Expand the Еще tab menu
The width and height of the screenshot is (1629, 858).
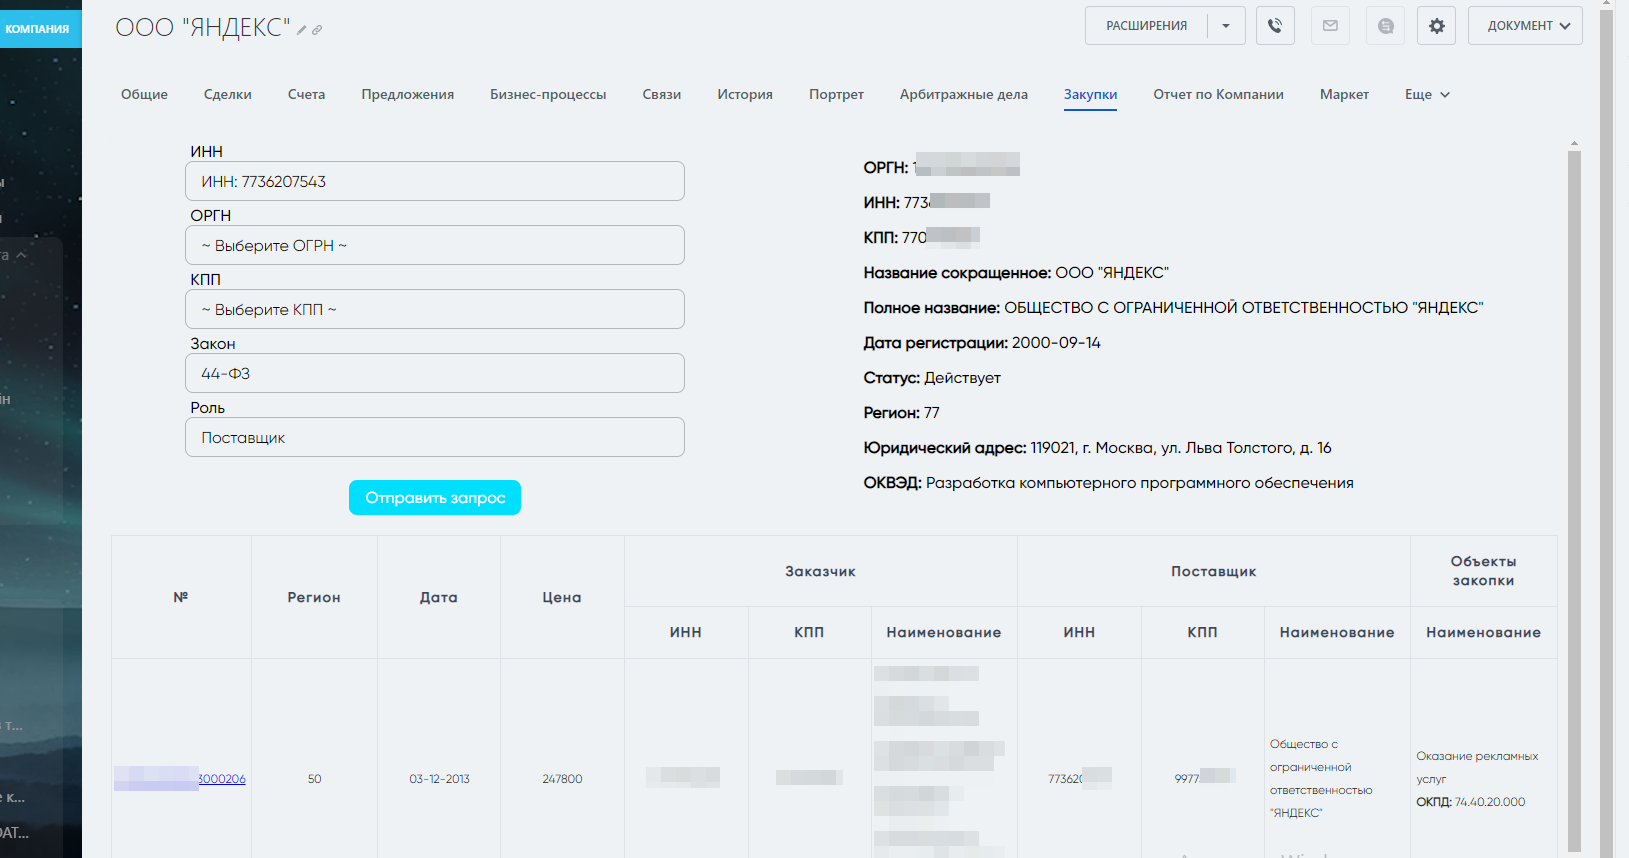[1426, 94]
